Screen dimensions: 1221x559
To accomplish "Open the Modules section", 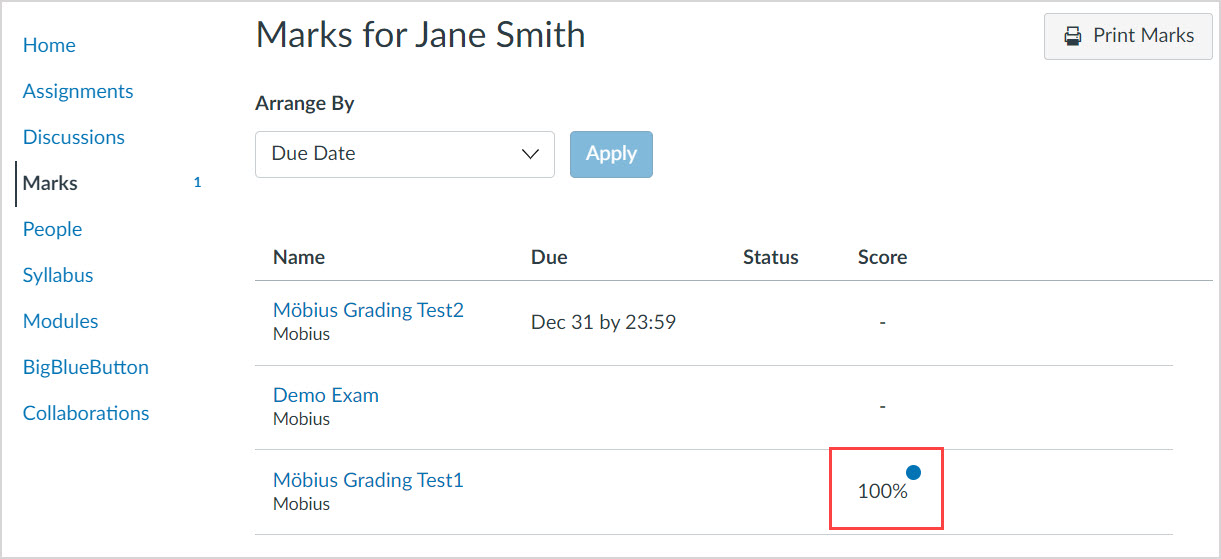I will [x=61, y=321].
